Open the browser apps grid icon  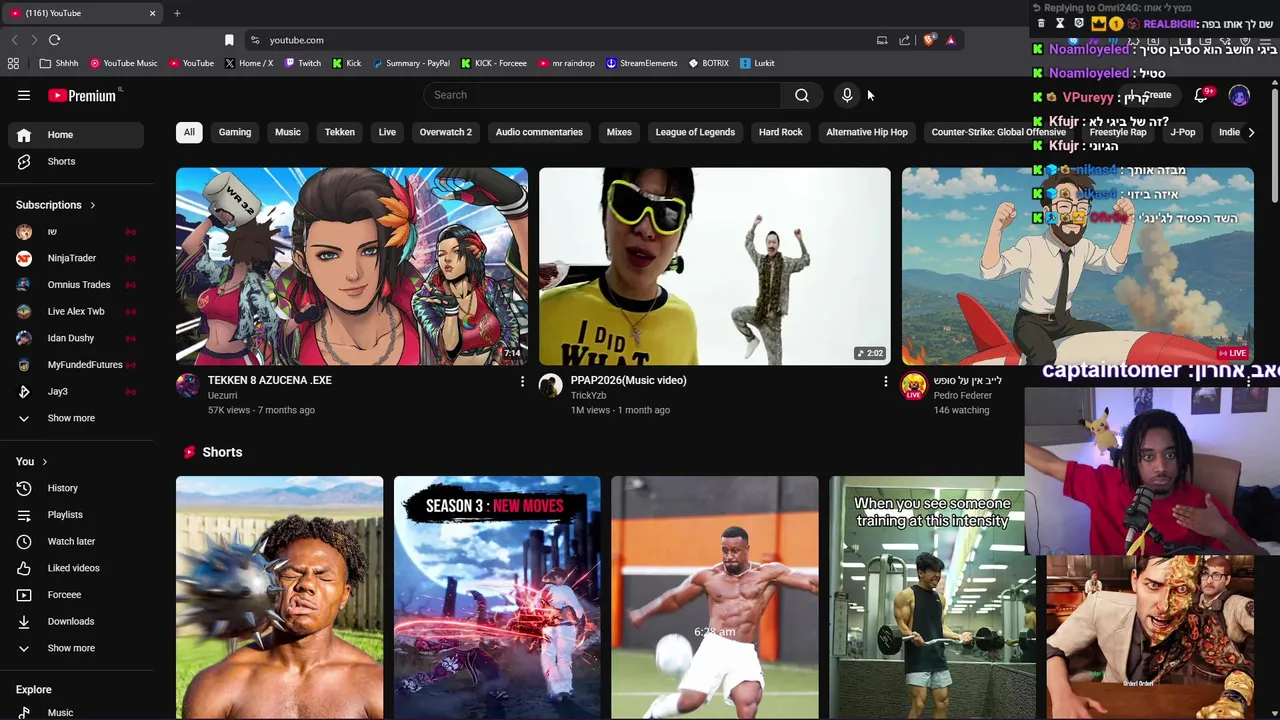13,63
